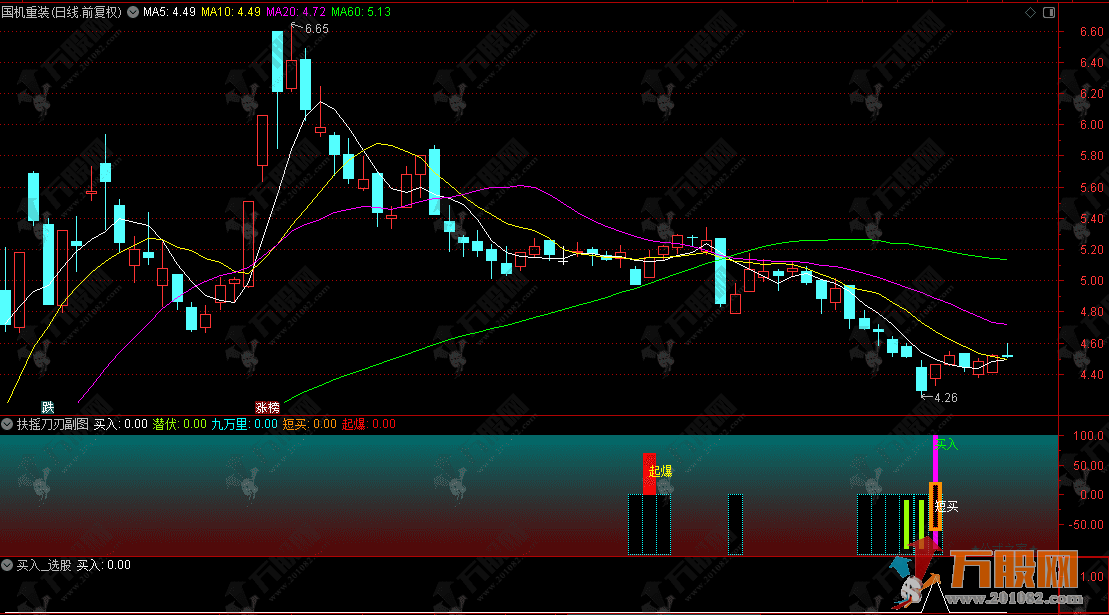Screen dimensions: 1109x615
Task: Click the 5.40 price axis label
Action: click(1091, 218)
